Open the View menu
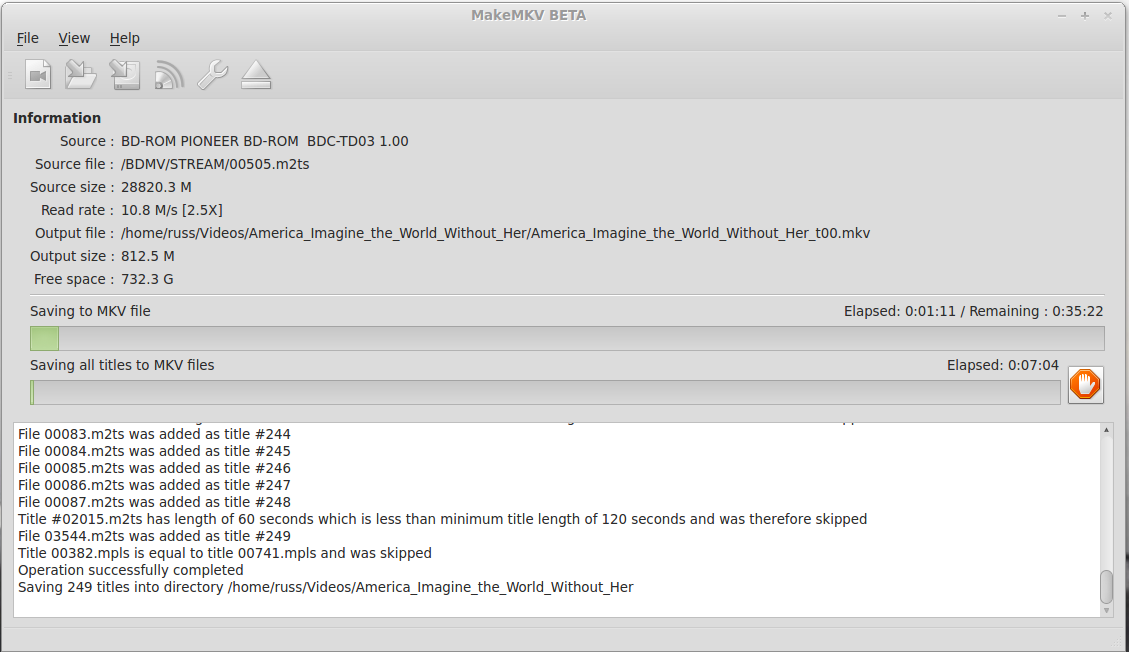This screenshot has width=1129, height=652. (x=74, y=38)
